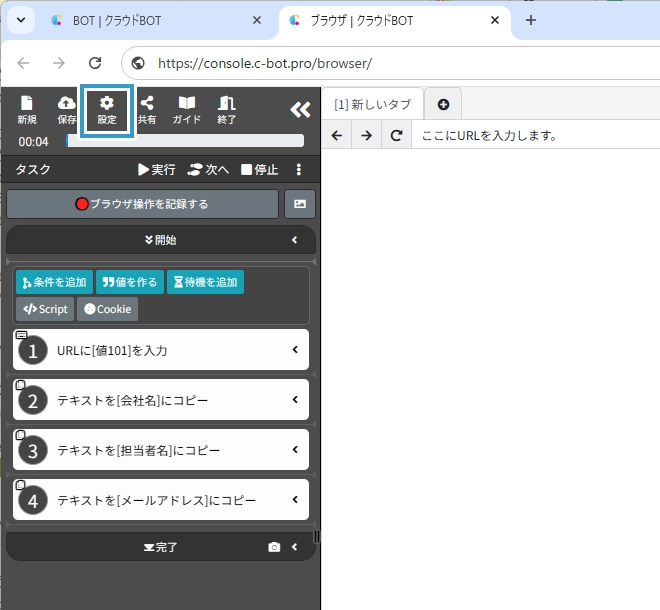Expand step 4 メールアドレス copy arrow
This screenshot has height=610, width=660.
pos(295,500)
